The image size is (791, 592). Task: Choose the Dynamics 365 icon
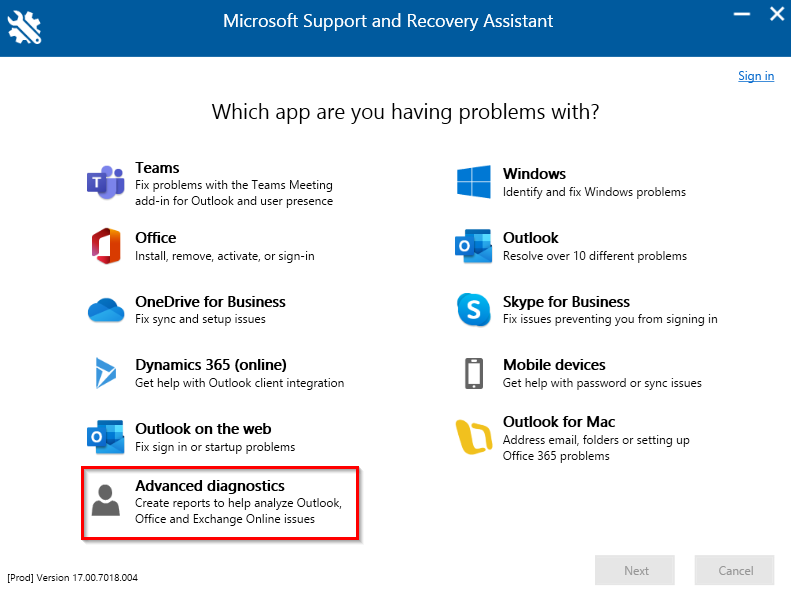click(105, 373)
